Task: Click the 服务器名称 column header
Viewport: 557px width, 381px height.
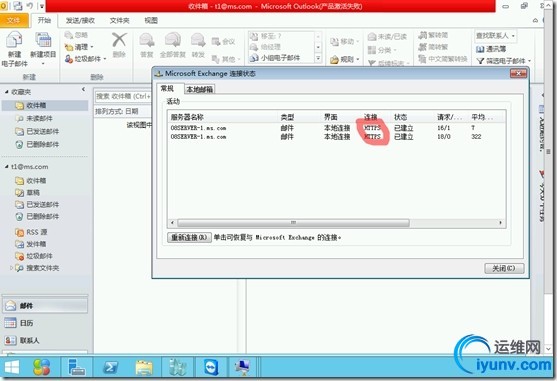Action: [x=222, y=117]
